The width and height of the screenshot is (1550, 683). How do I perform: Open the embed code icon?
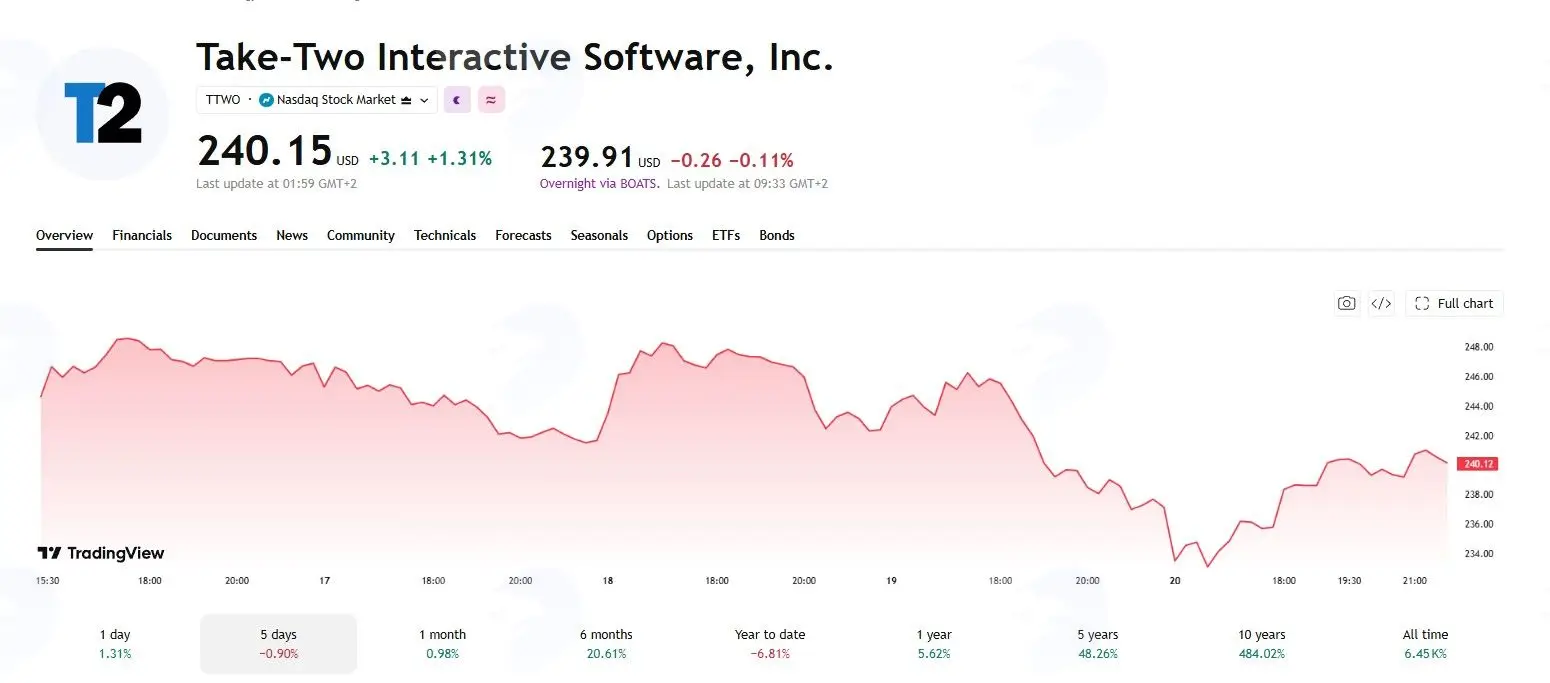1381,304
